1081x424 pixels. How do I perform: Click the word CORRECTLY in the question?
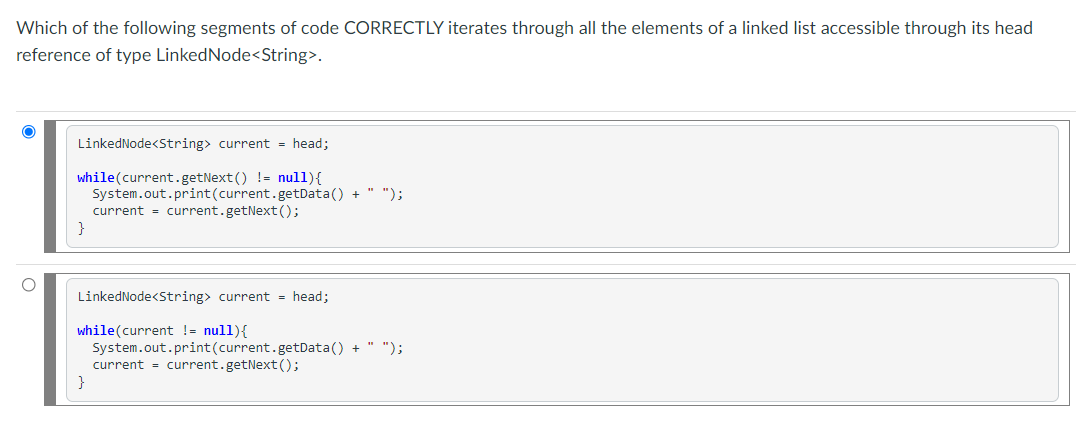pos(393,28)
